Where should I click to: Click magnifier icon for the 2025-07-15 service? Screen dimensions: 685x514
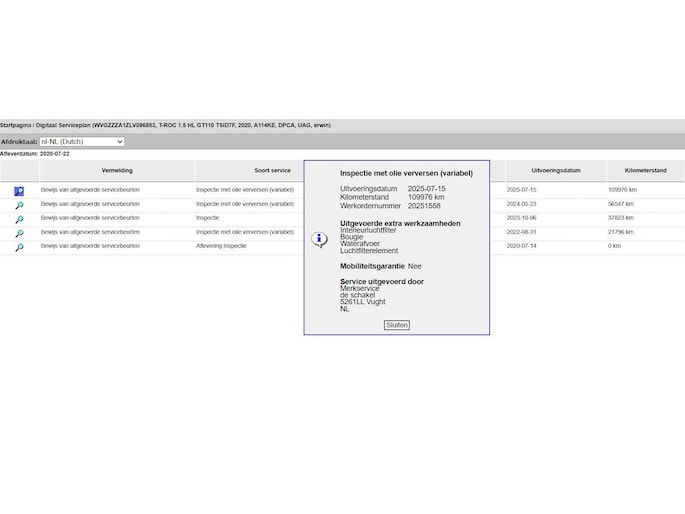coord(19,190)
